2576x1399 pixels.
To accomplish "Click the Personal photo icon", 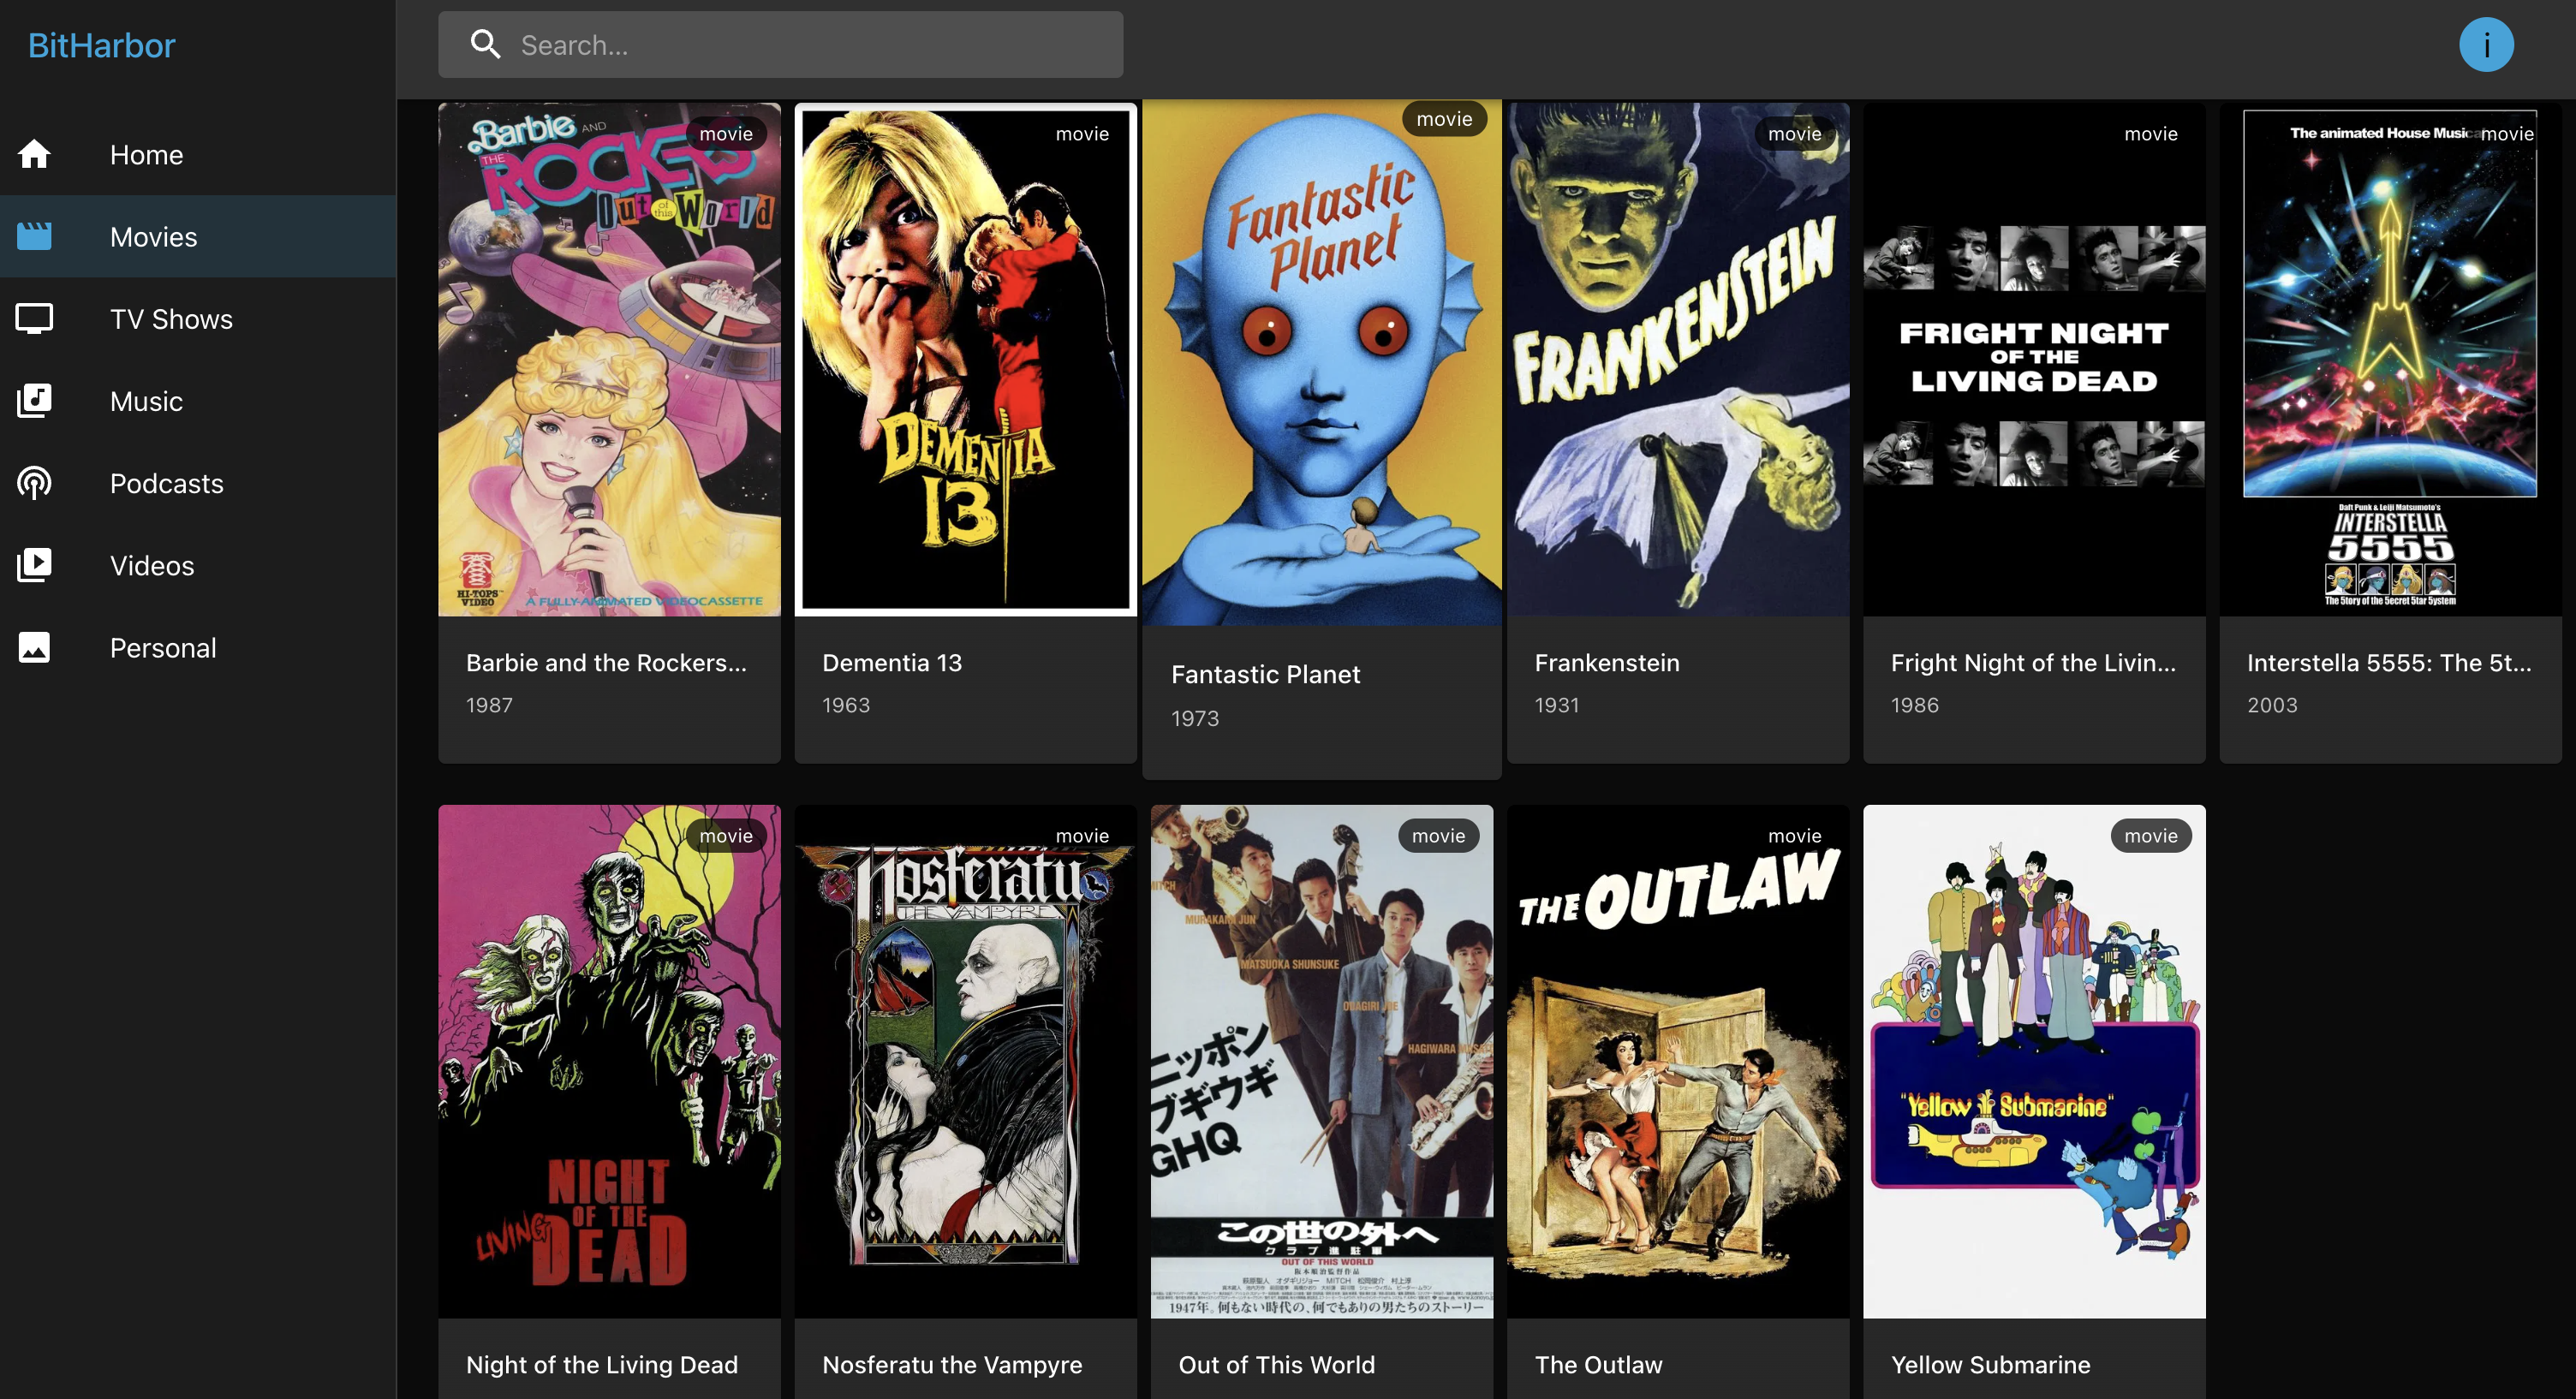I will point(34,647).
